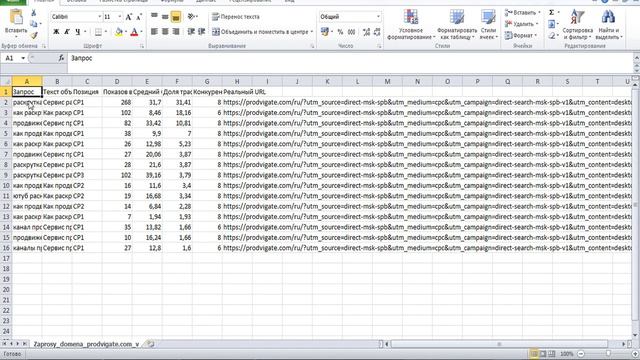The image size is (640, 360).
Task: Toggle Перенос текста wrap text
Action: pyautogui.click(x=236, y=17)
